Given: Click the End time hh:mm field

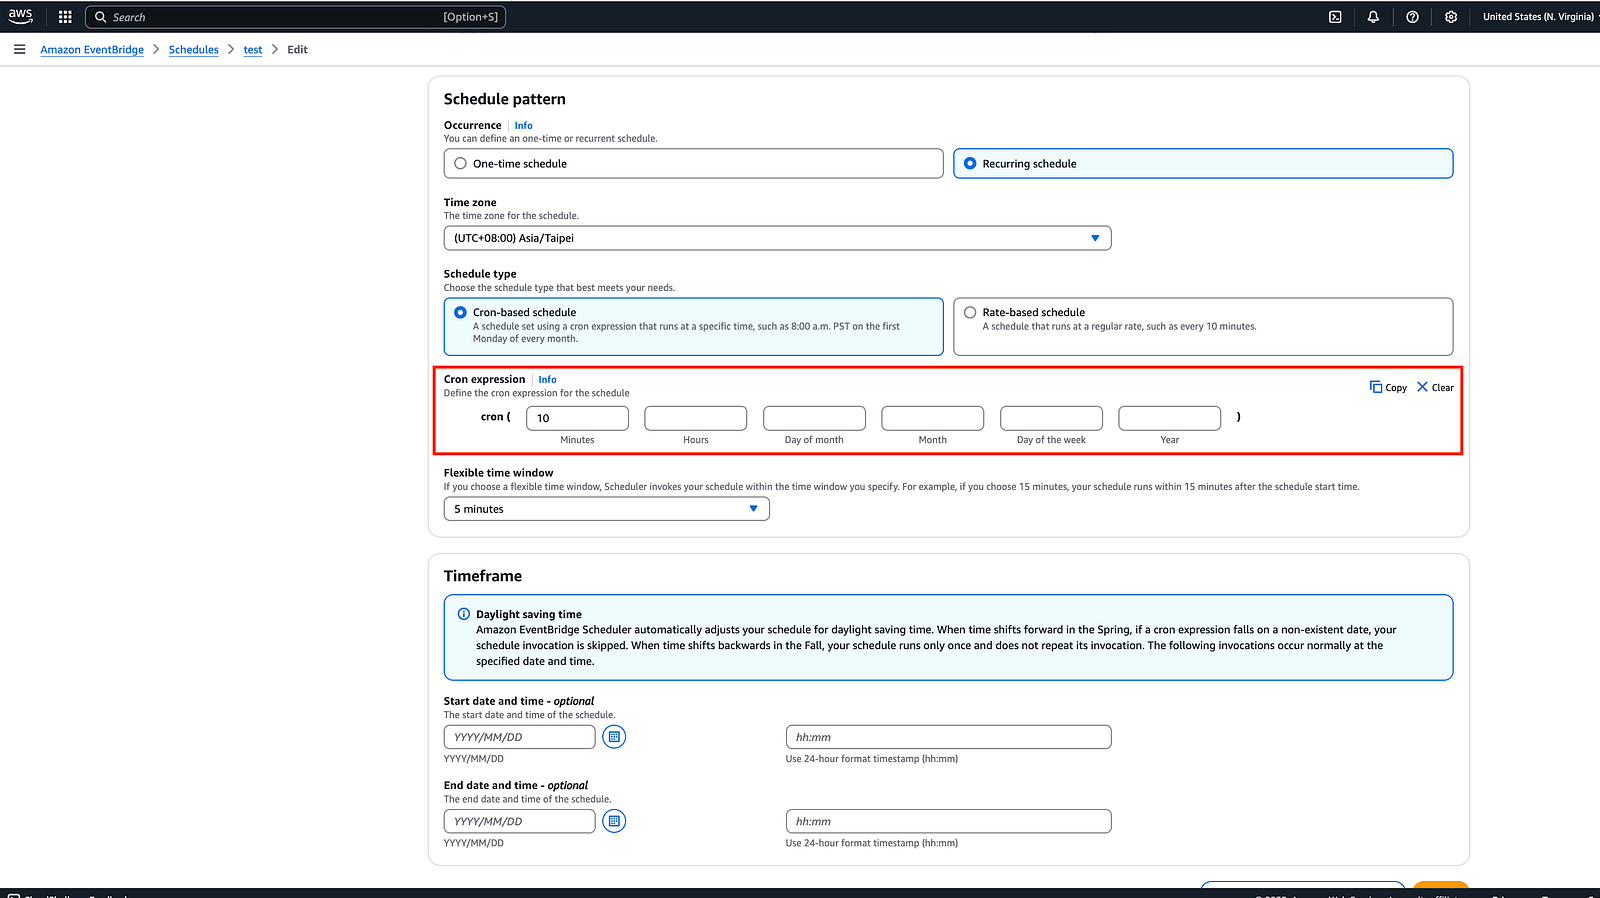Looking at the screenshot, I should tap(948, 821).
